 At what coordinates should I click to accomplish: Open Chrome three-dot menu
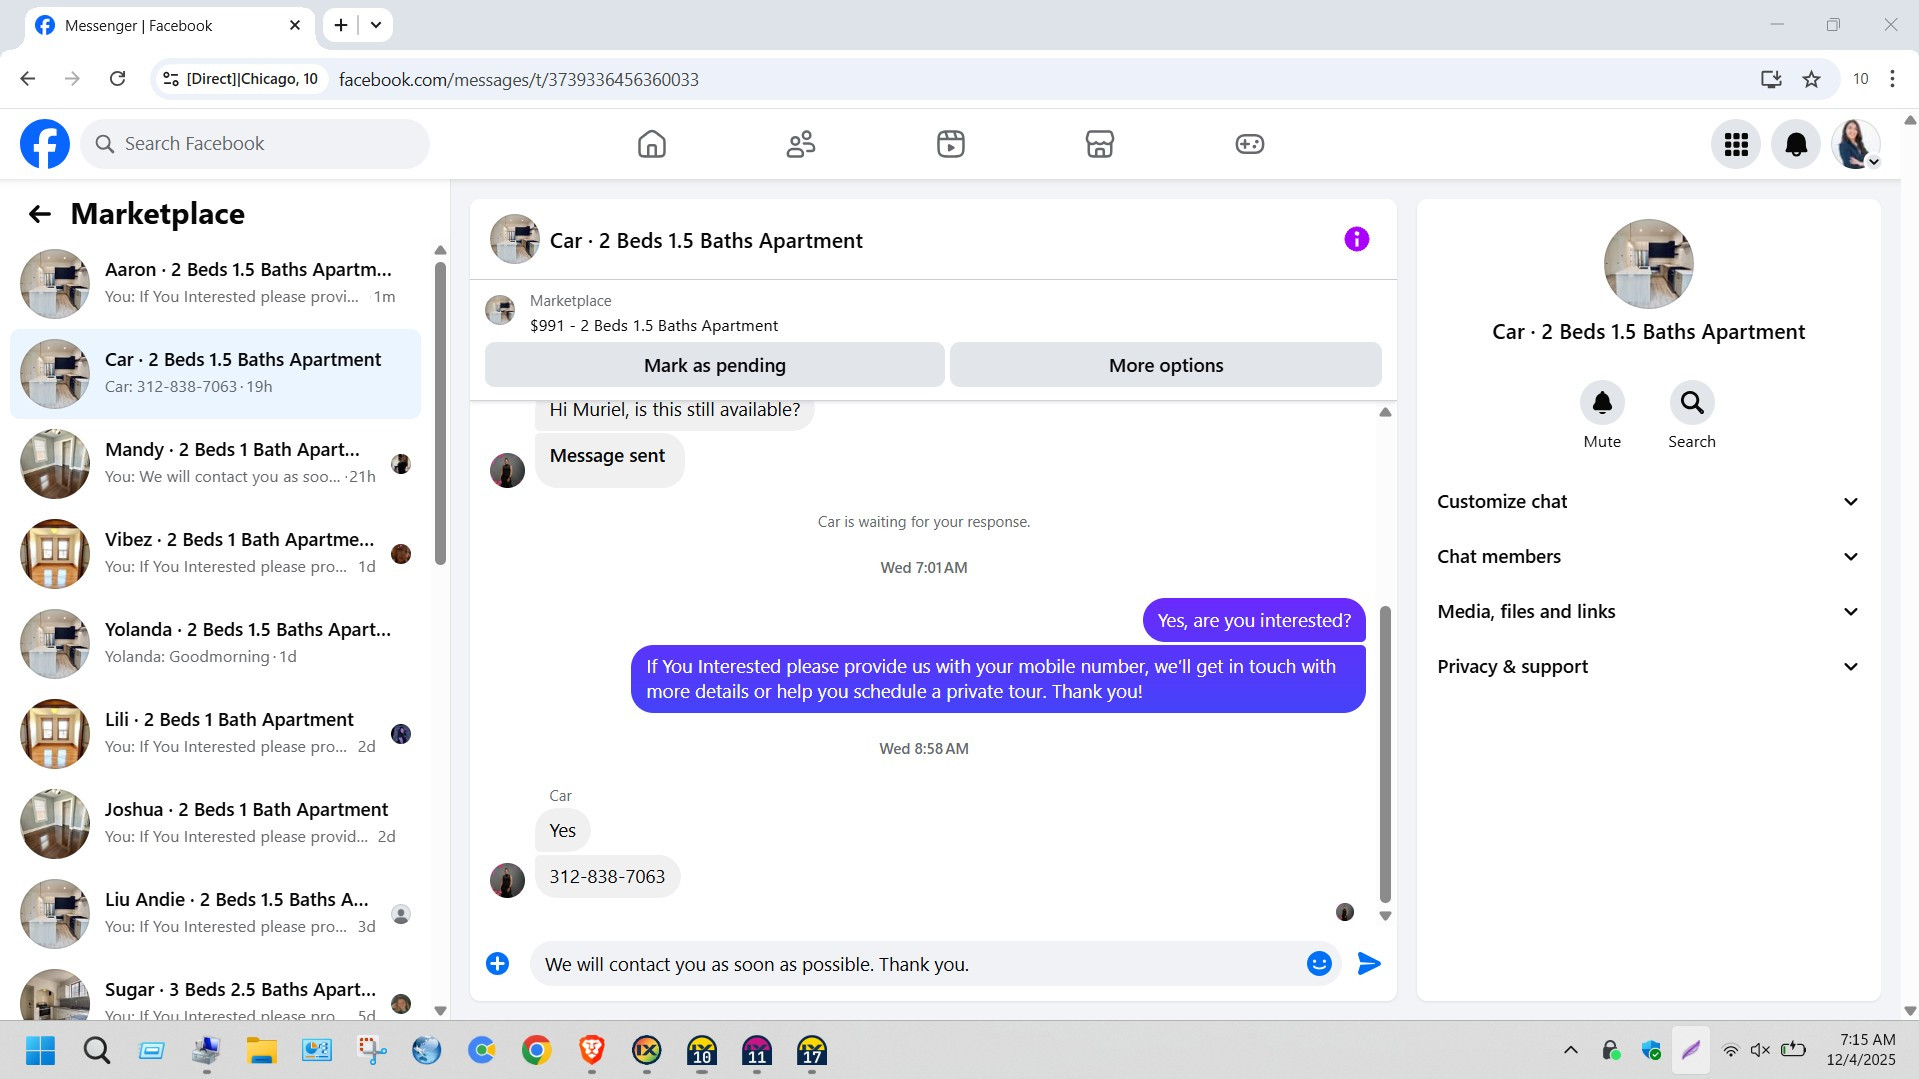click(1892, 79)
